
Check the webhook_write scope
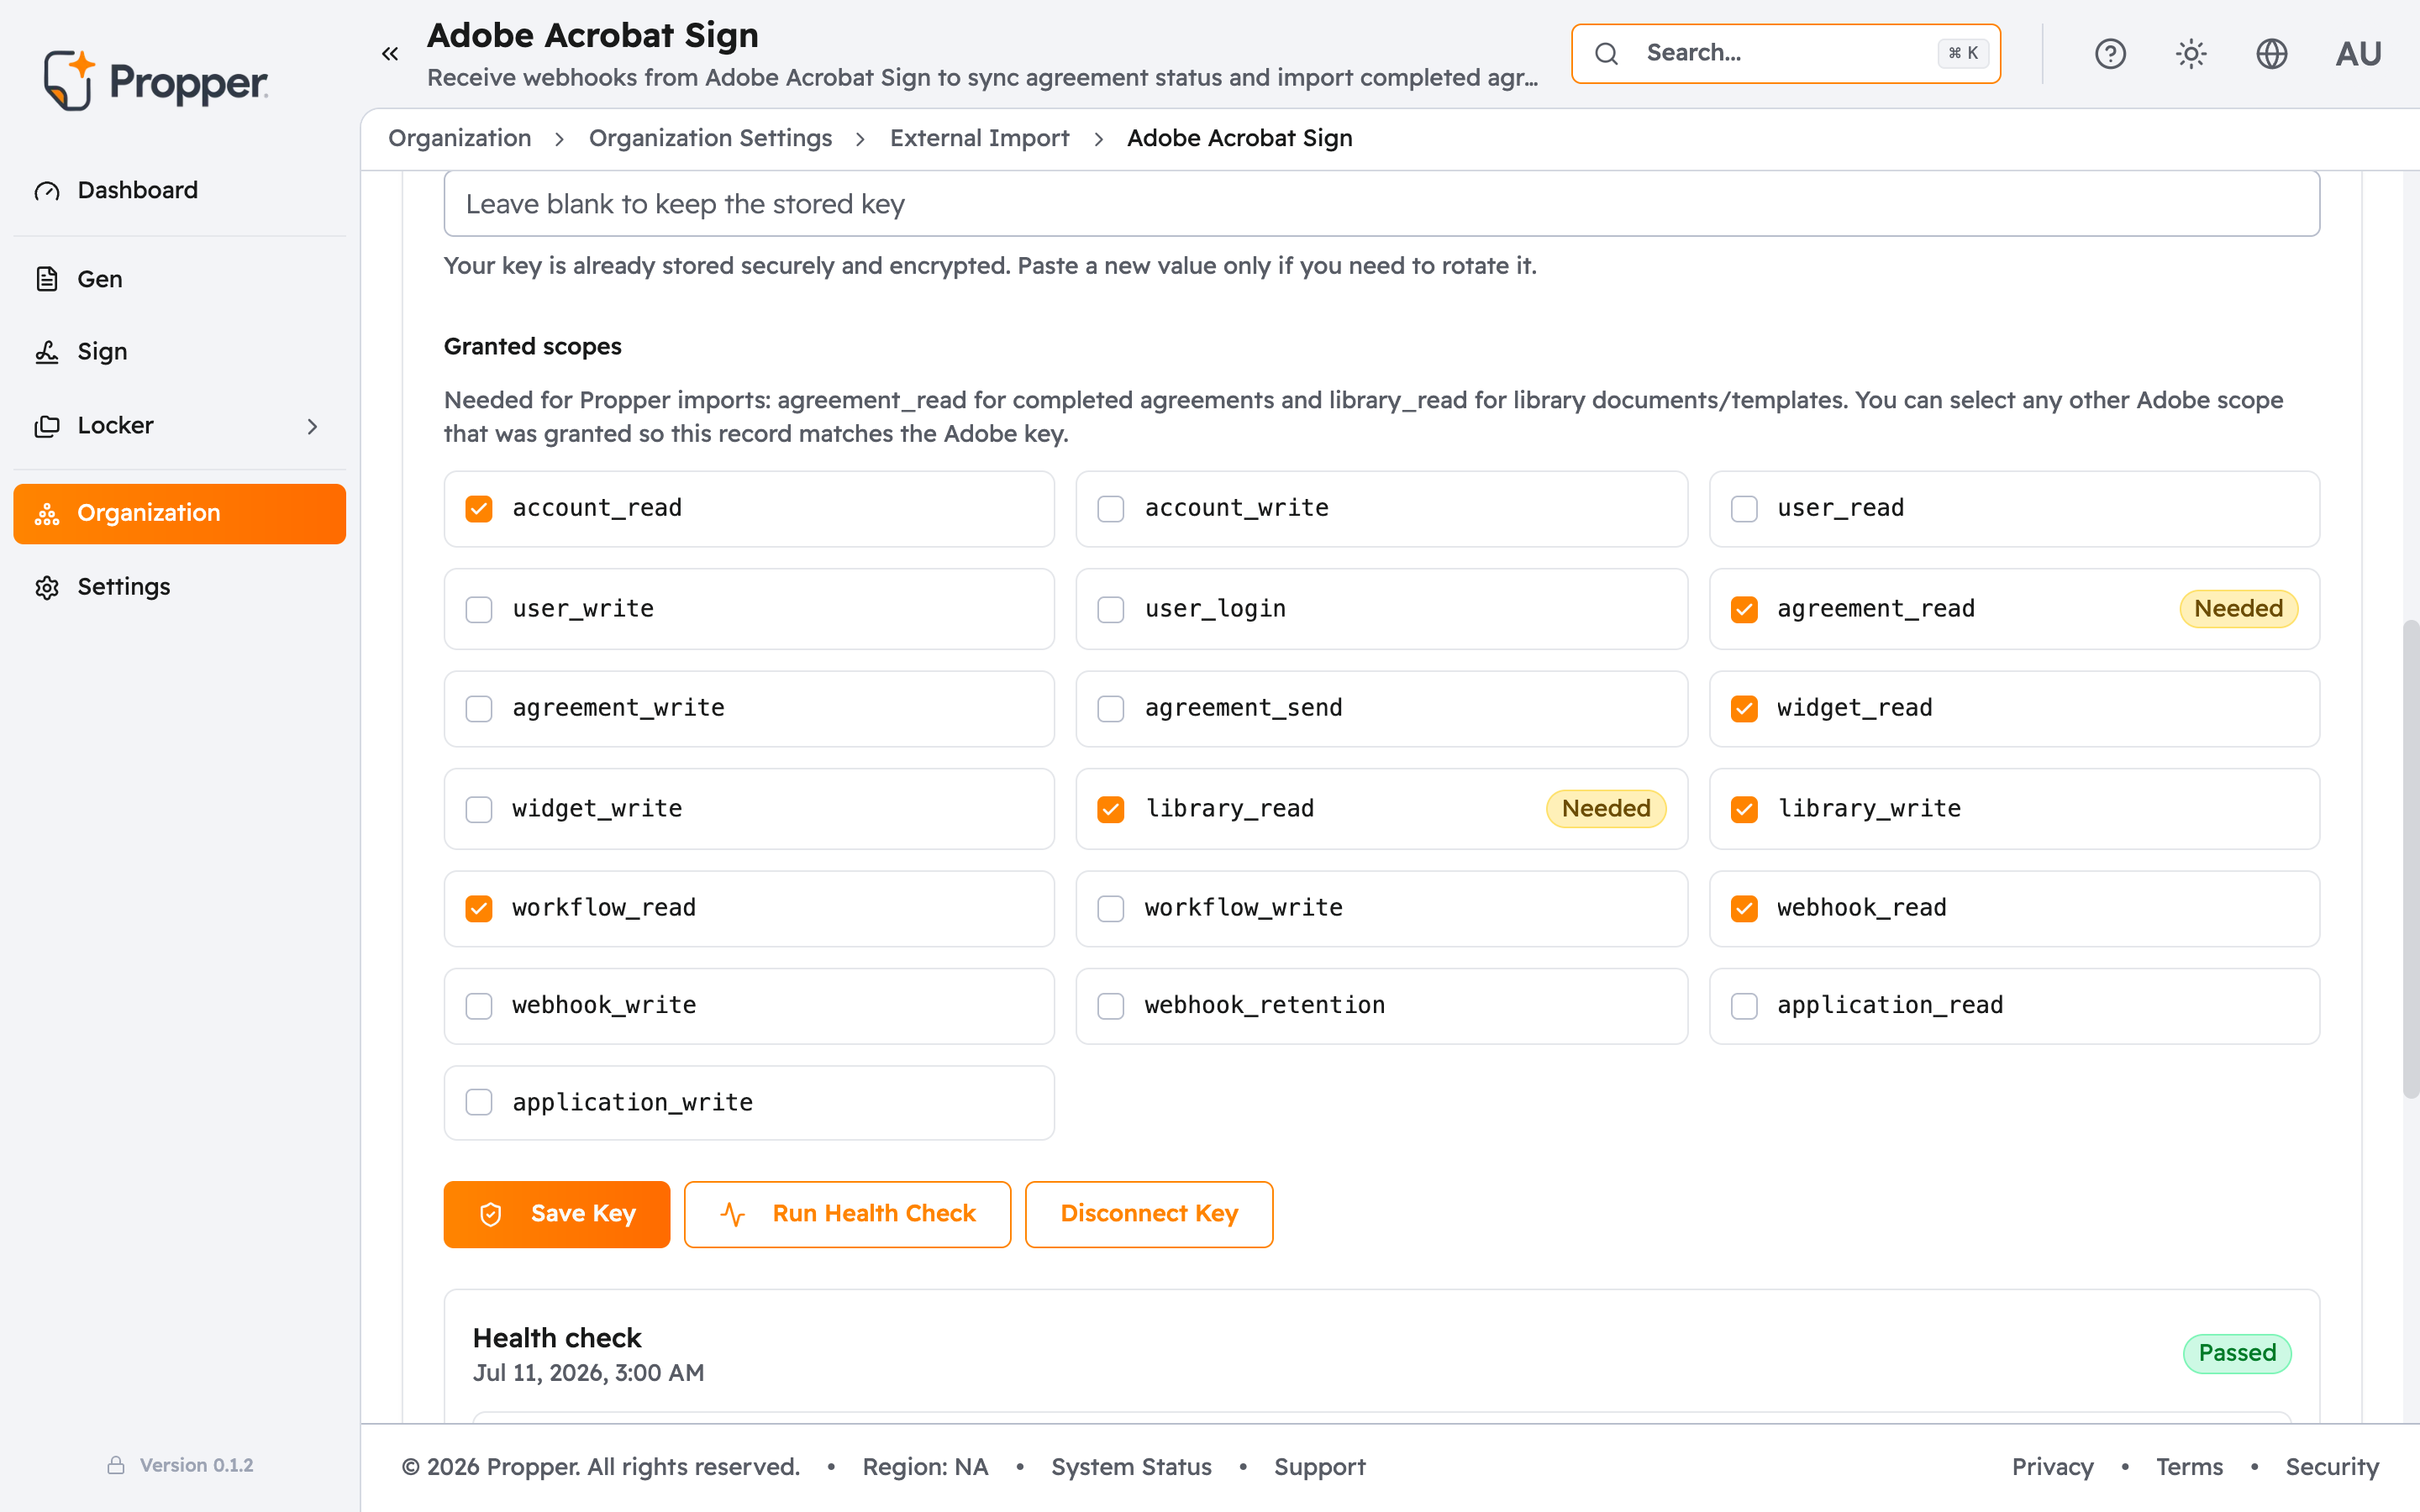tap(479, 1006)
